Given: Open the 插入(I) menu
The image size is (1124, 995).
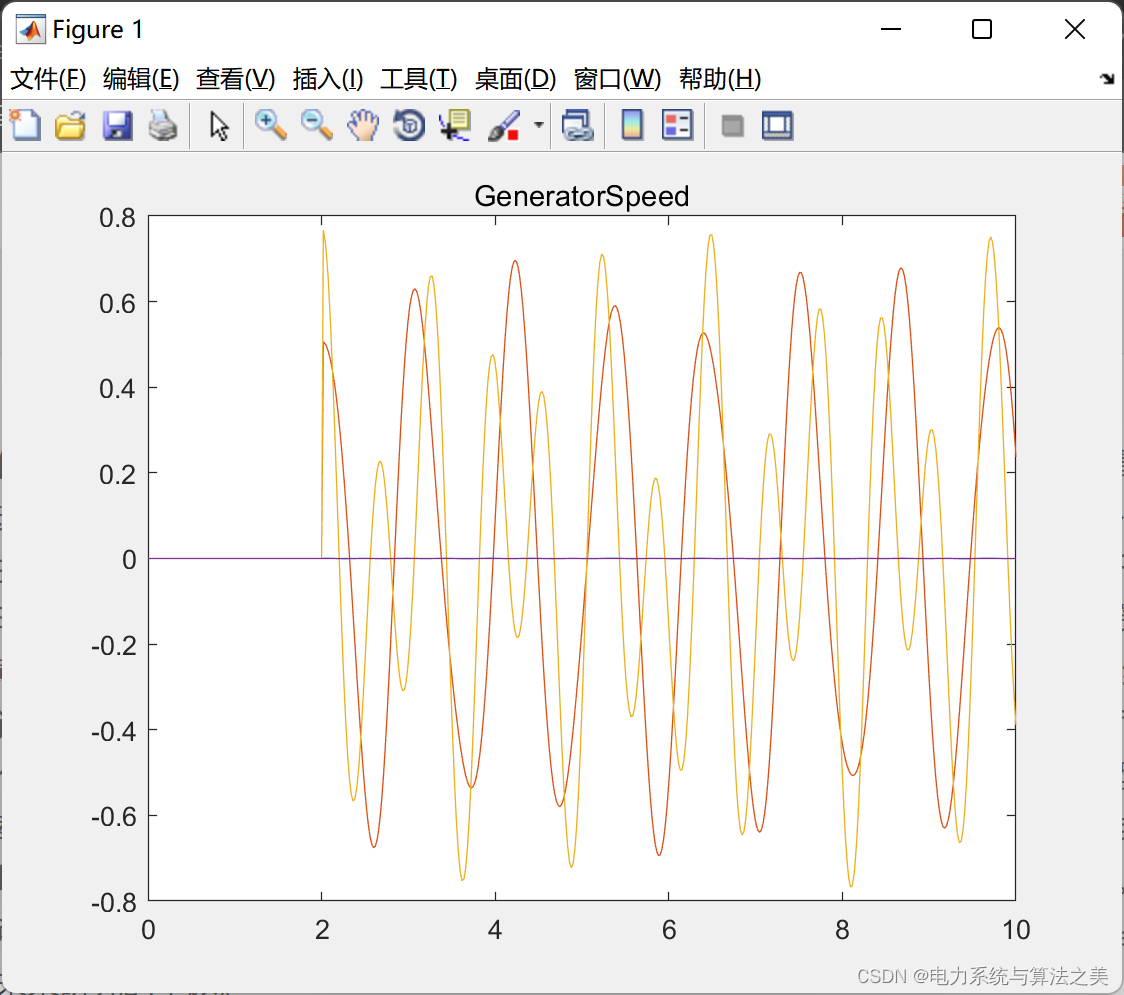Looking at the screenshot, I should [x=328, y=79].
